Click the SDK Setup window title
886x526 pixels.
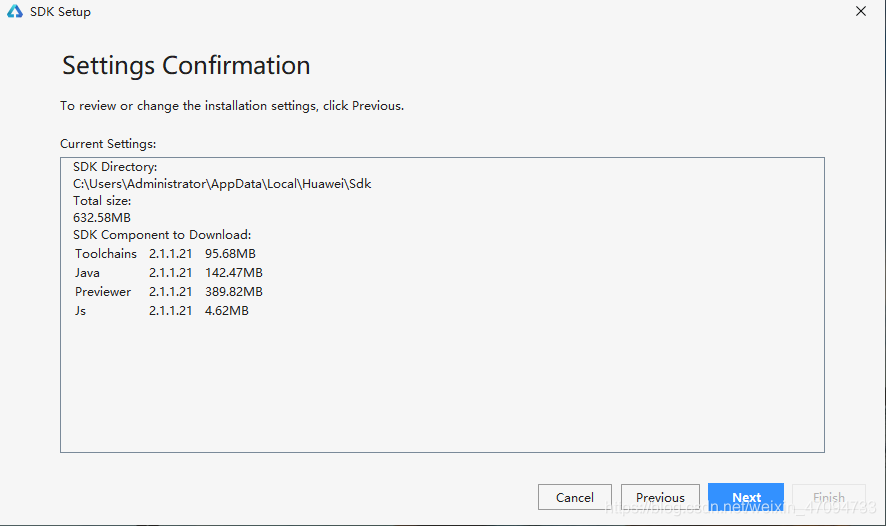[60, 12]
